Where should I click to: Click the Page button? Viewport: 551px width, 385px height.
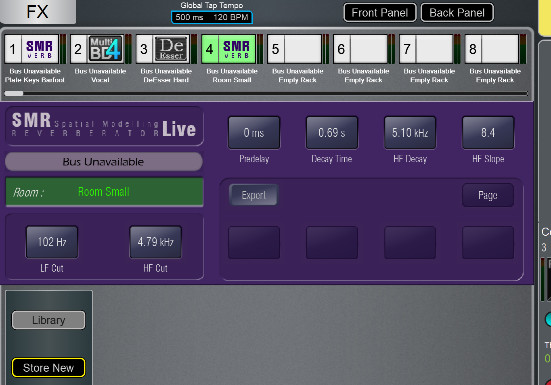point(488,195)
